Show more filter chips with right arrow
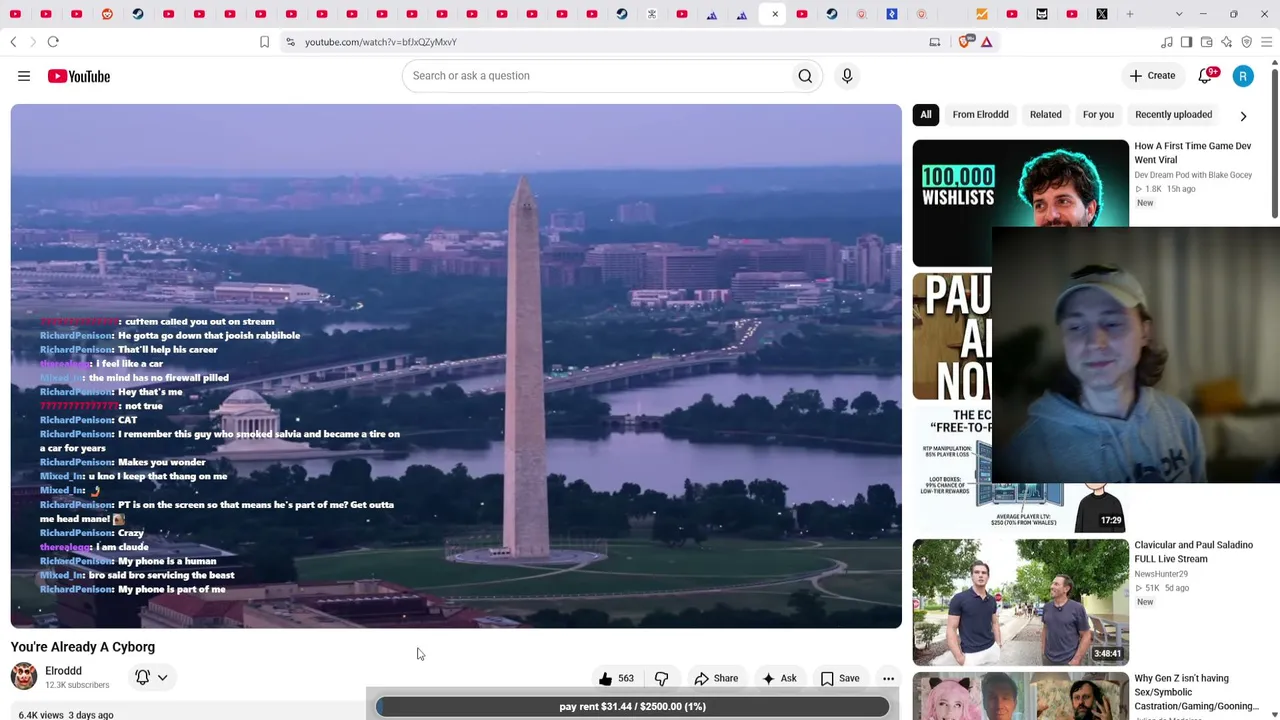 1243,116
